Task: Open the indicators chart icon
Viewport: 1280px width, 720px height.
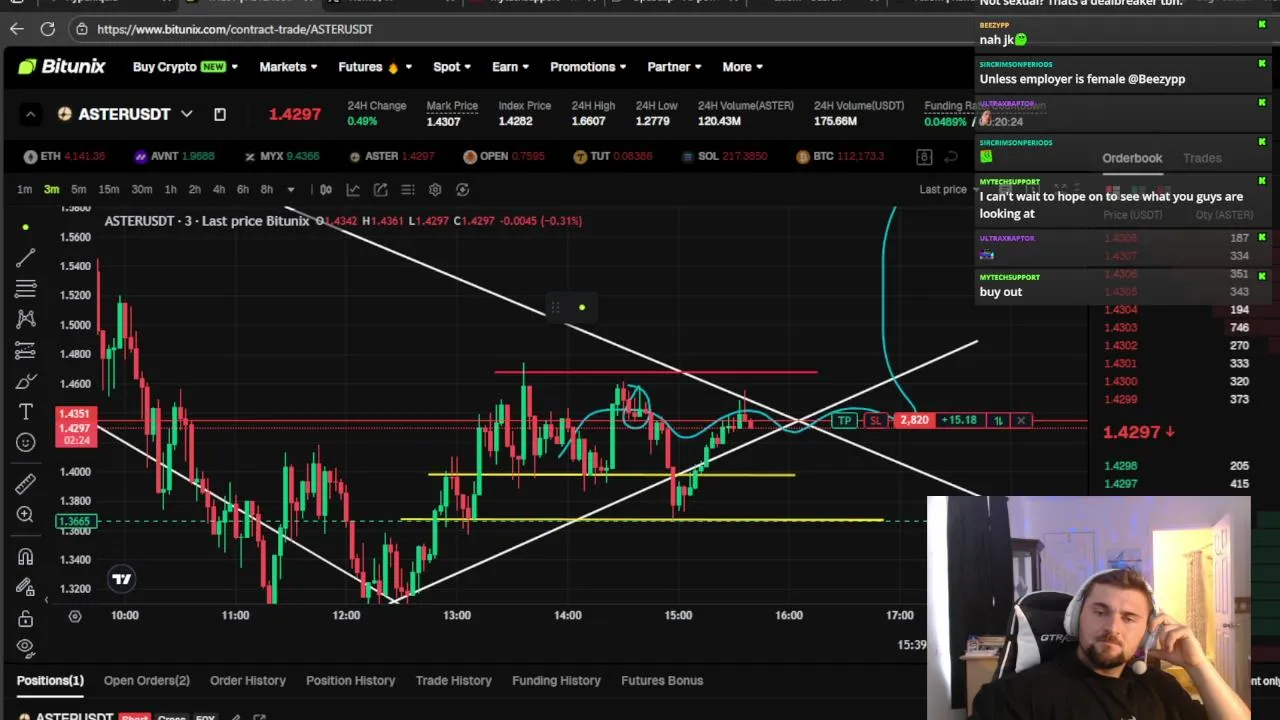Action: pyautogui.click(x=353, y=189)
